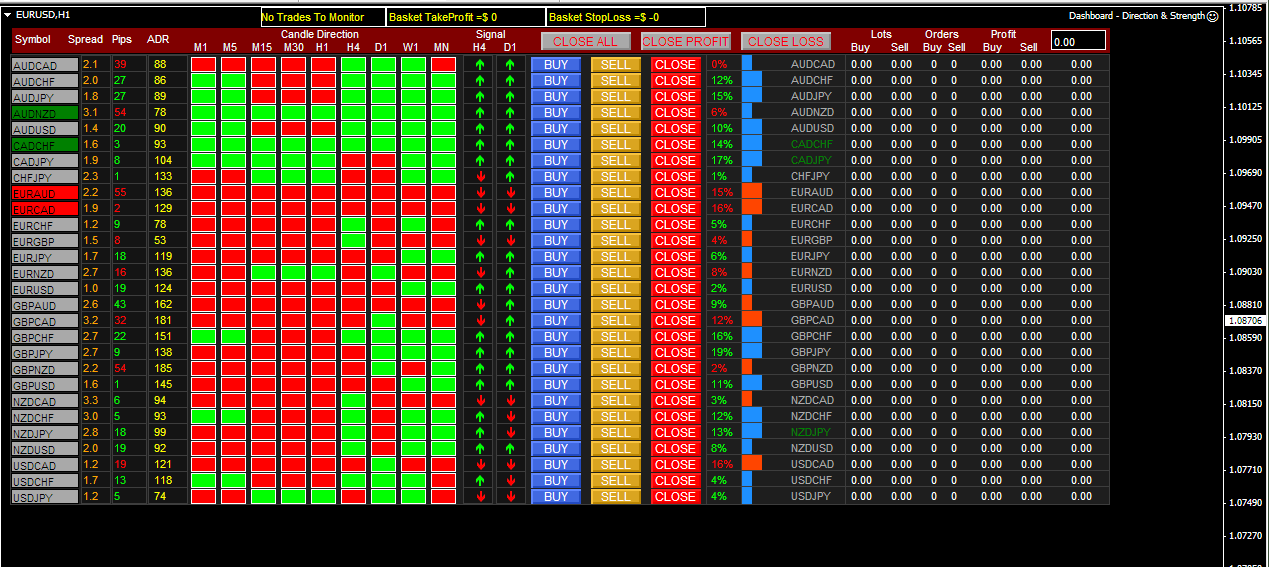The width and height of the screenshot is (1269, 567).
Task: Click the D1 up arrow in AUDUSD row
Action: pyautogui.click(x=510, y=128)
